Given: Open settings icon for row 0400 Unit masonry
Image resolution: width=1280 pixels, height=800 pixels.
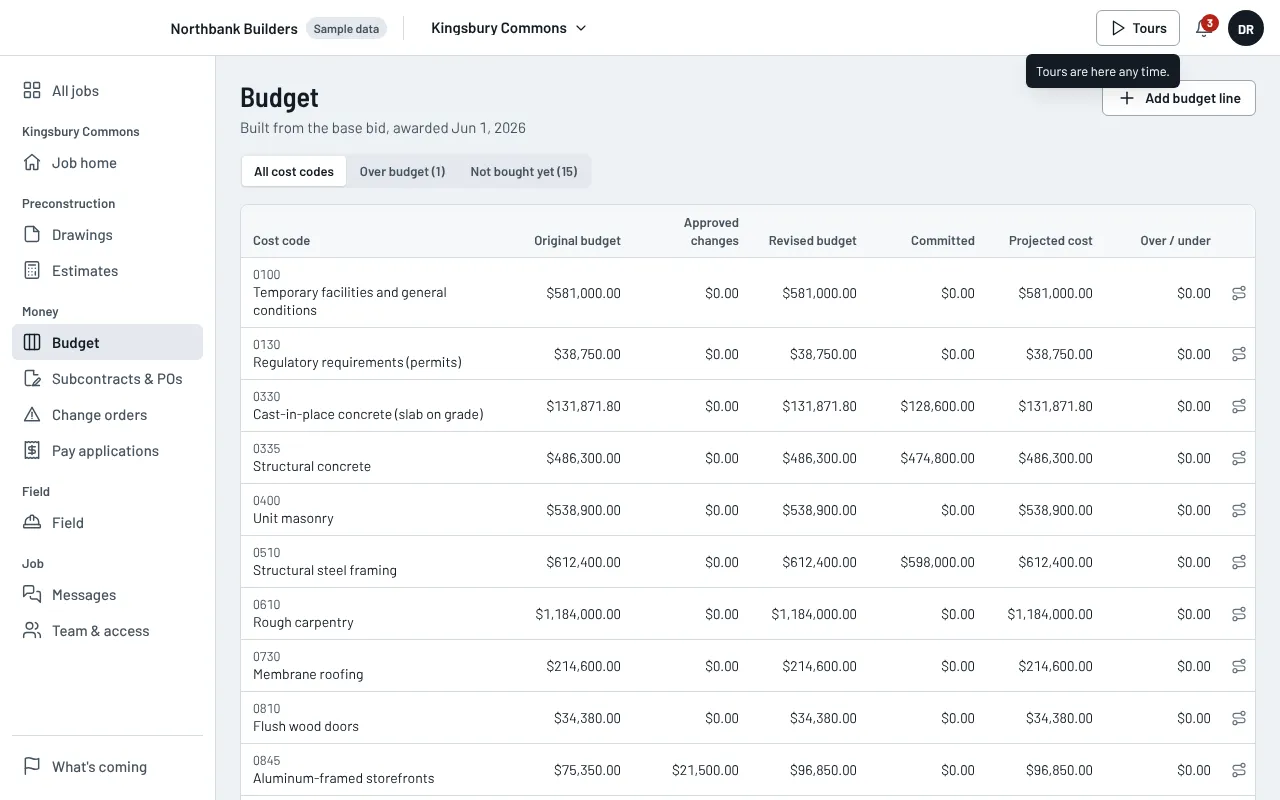Looking at the screenshot, I should click(1239, 510).
